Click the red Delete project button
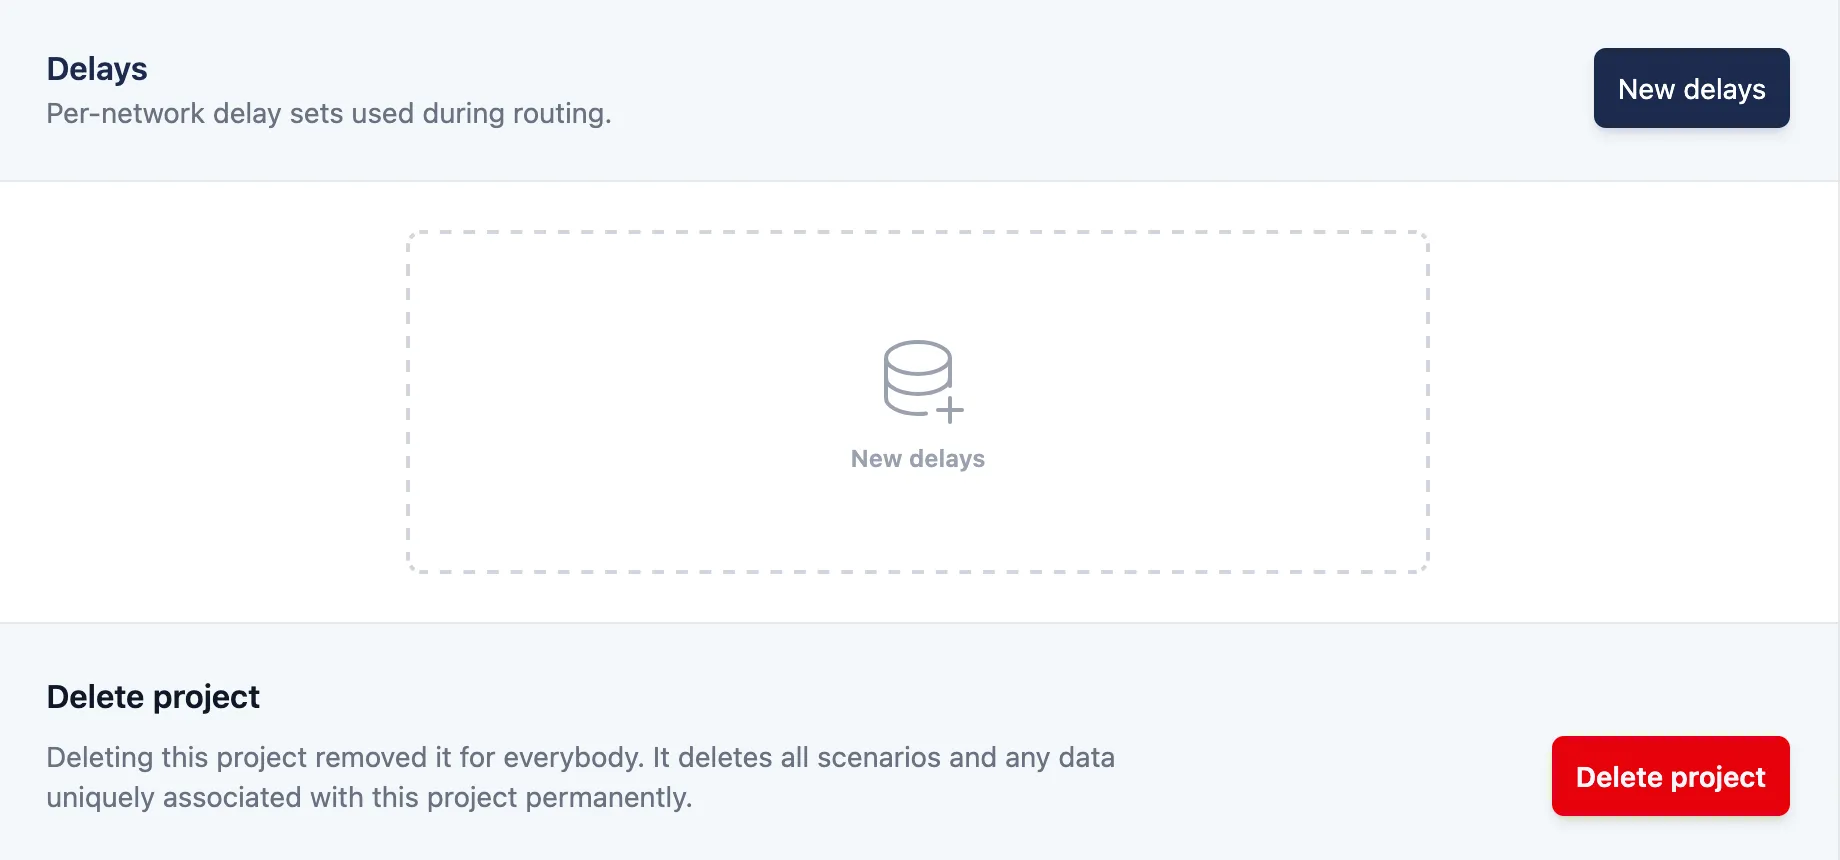1840x860 pixels. pyautogui.click(x=1670, y=776)
